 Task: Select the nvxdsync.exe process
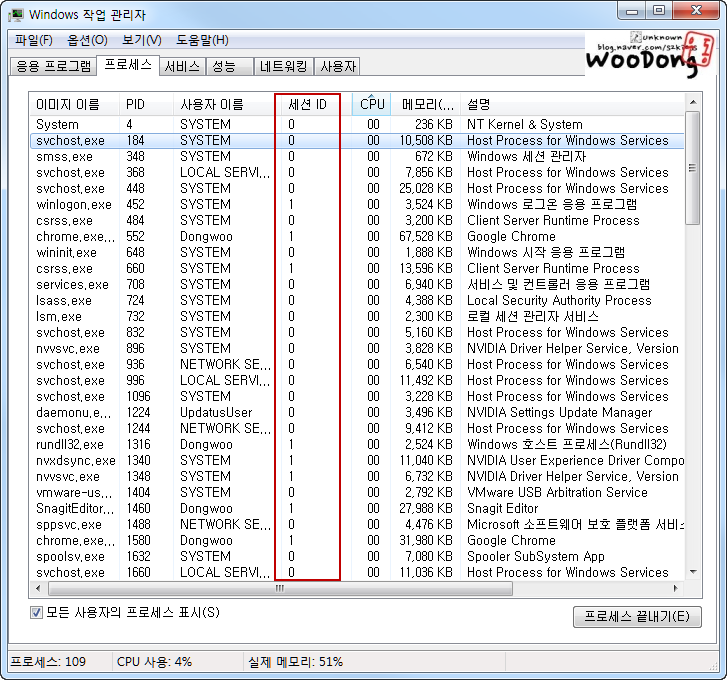[x=357, y=460]
